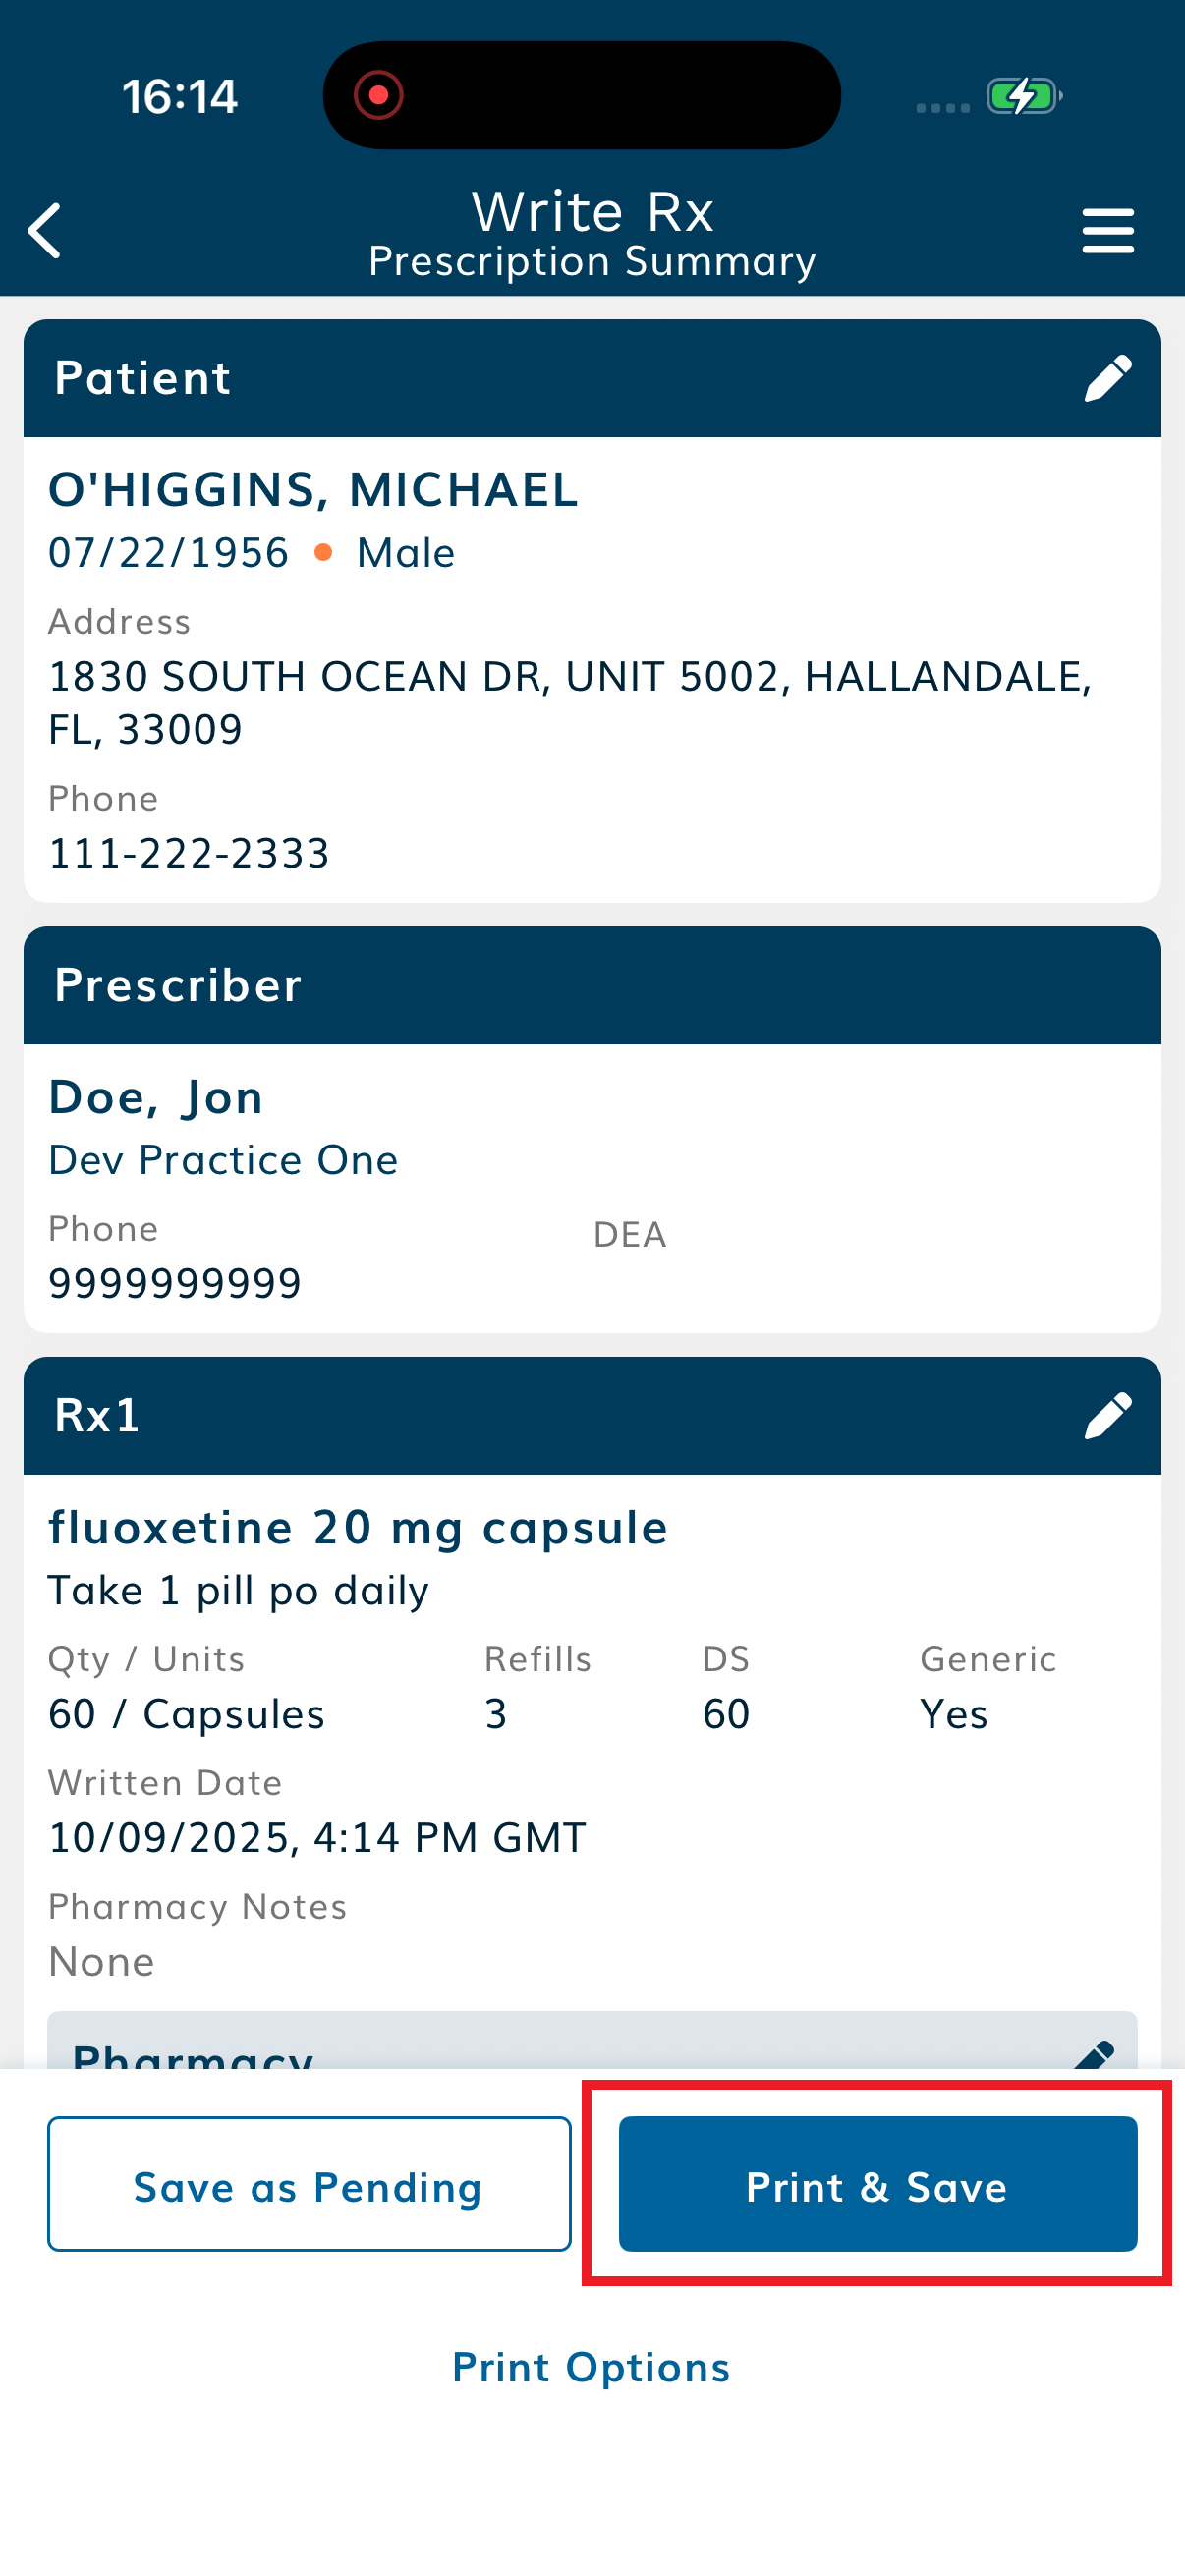Screen dimensions: 1185x2576
Task: Tap the battery charging icon
Action: 1022,97
